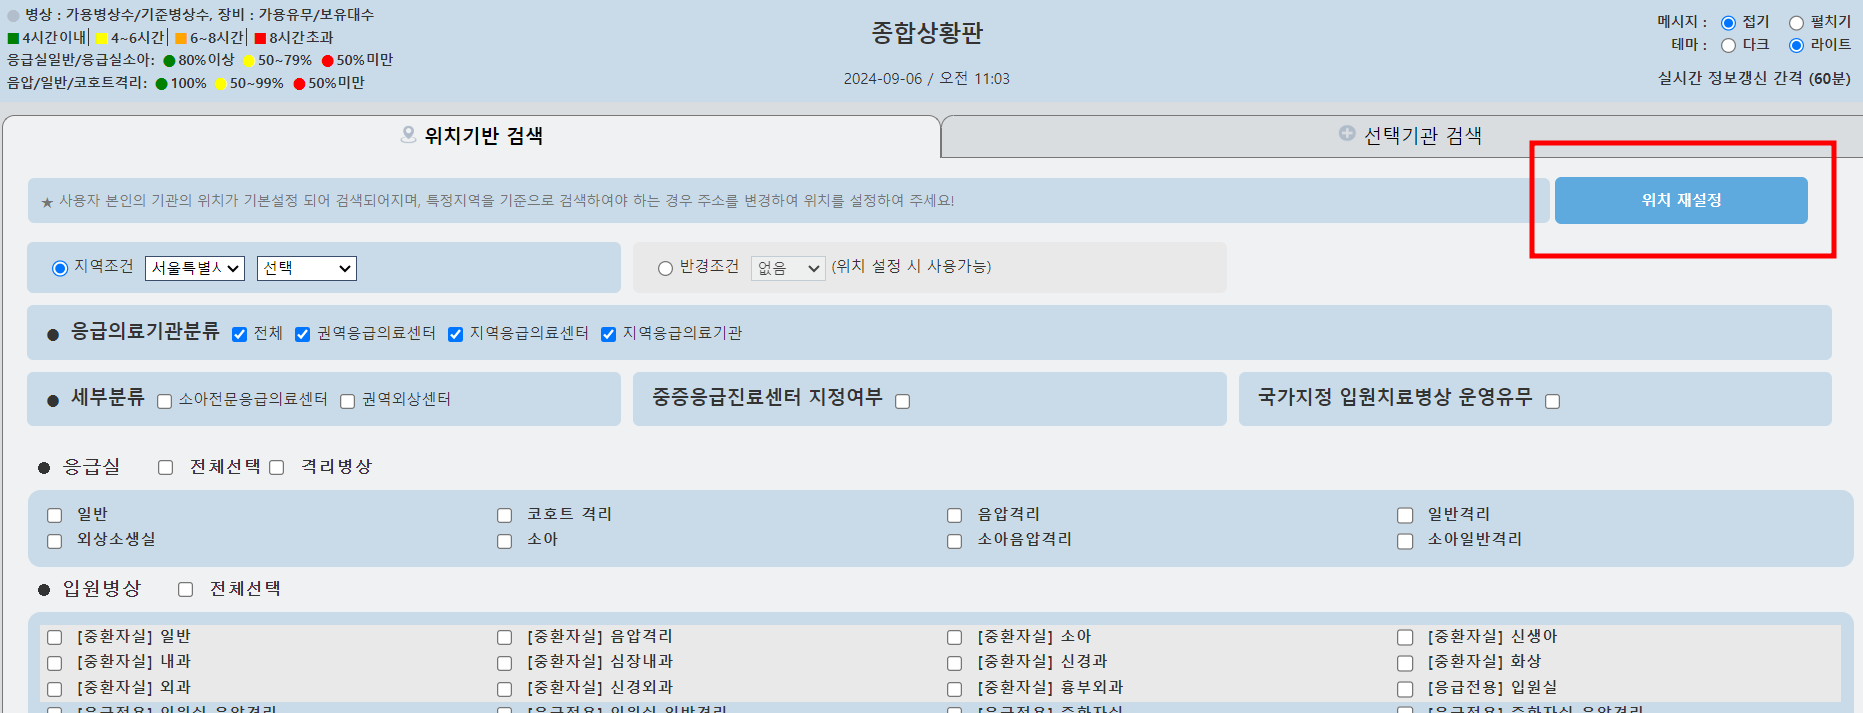The width and height of the screenshot is (1863, 713).
Task: Check 입원병상 전체선택 checkbox
Action: [185, 589]
